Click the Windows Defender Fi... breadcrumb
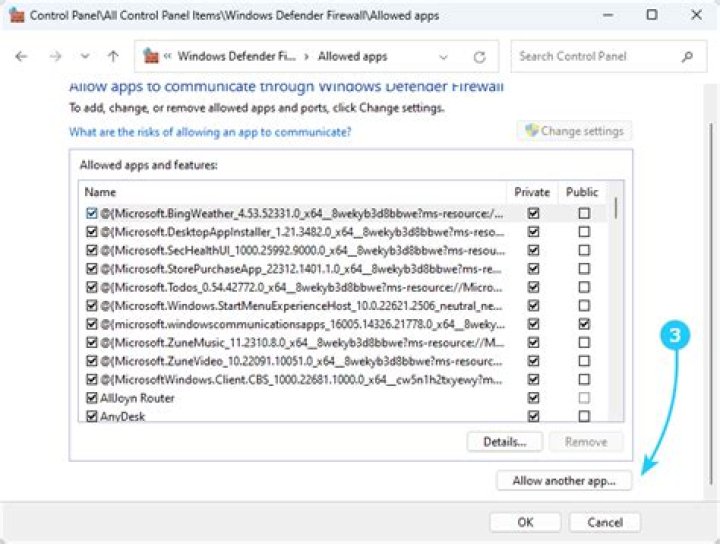 236,56
